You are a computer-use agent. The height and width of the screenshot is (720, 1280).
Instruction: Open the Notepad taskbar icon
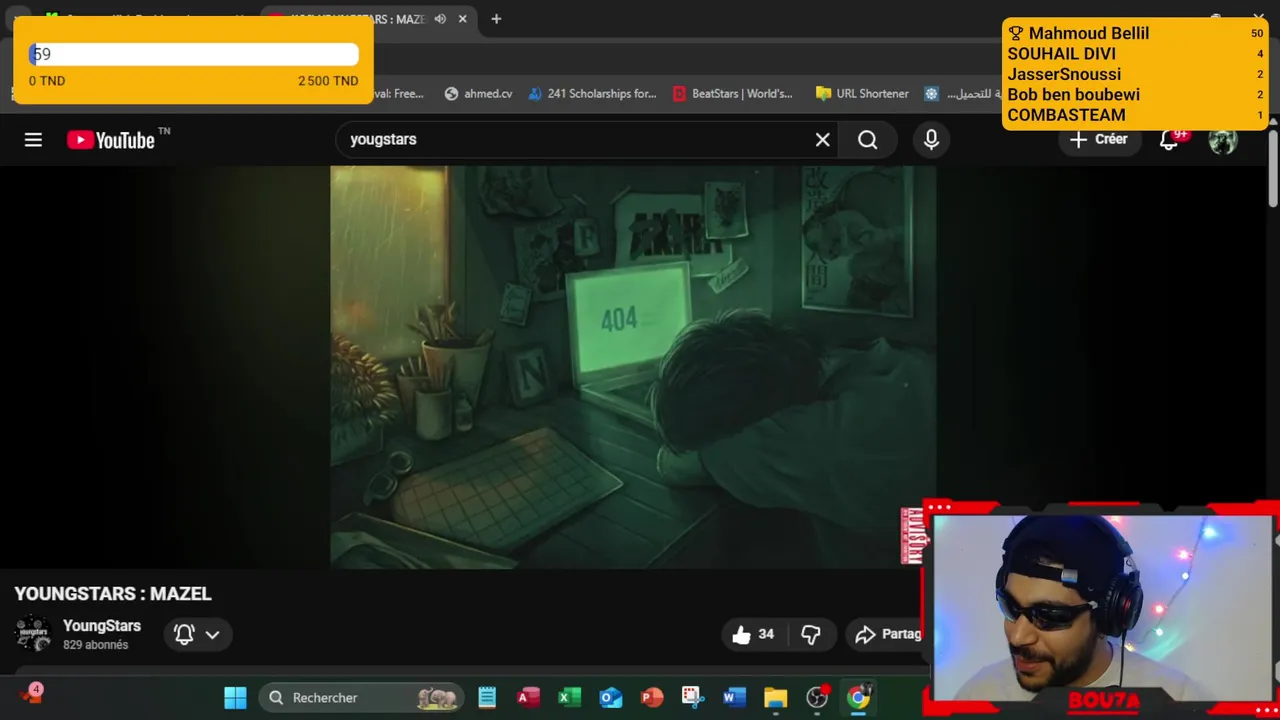click(487, 698)
